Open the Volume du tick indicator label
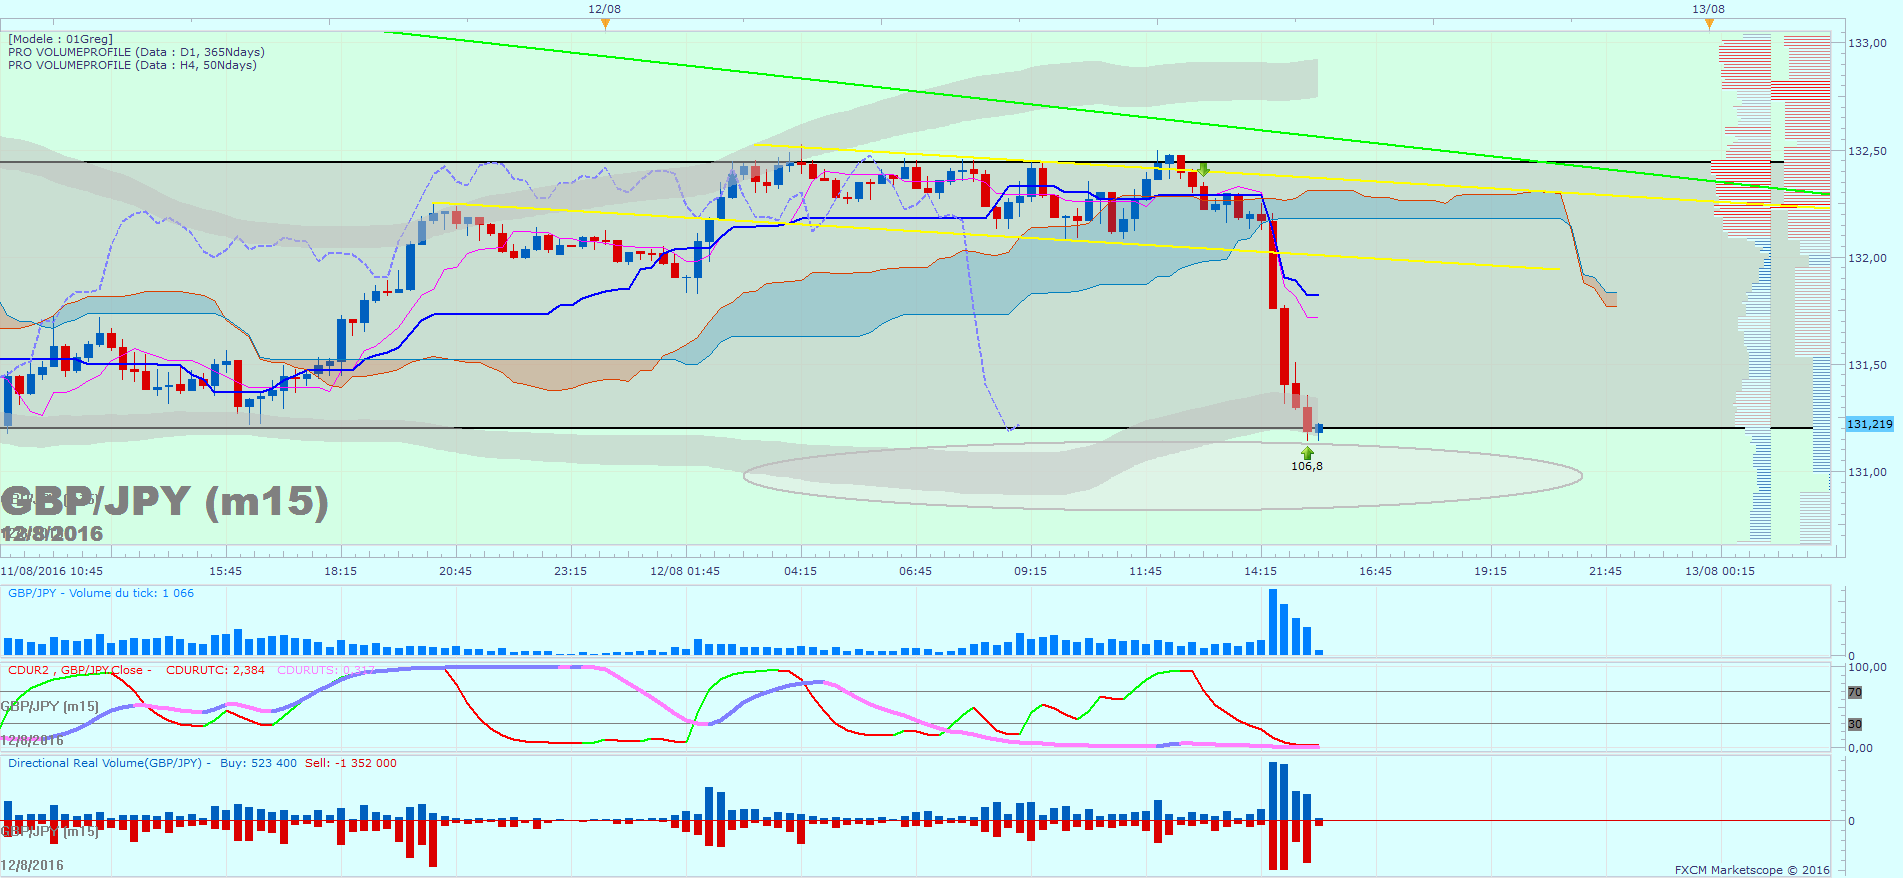This screenshot has width=1903, height=878. (101, 593)
